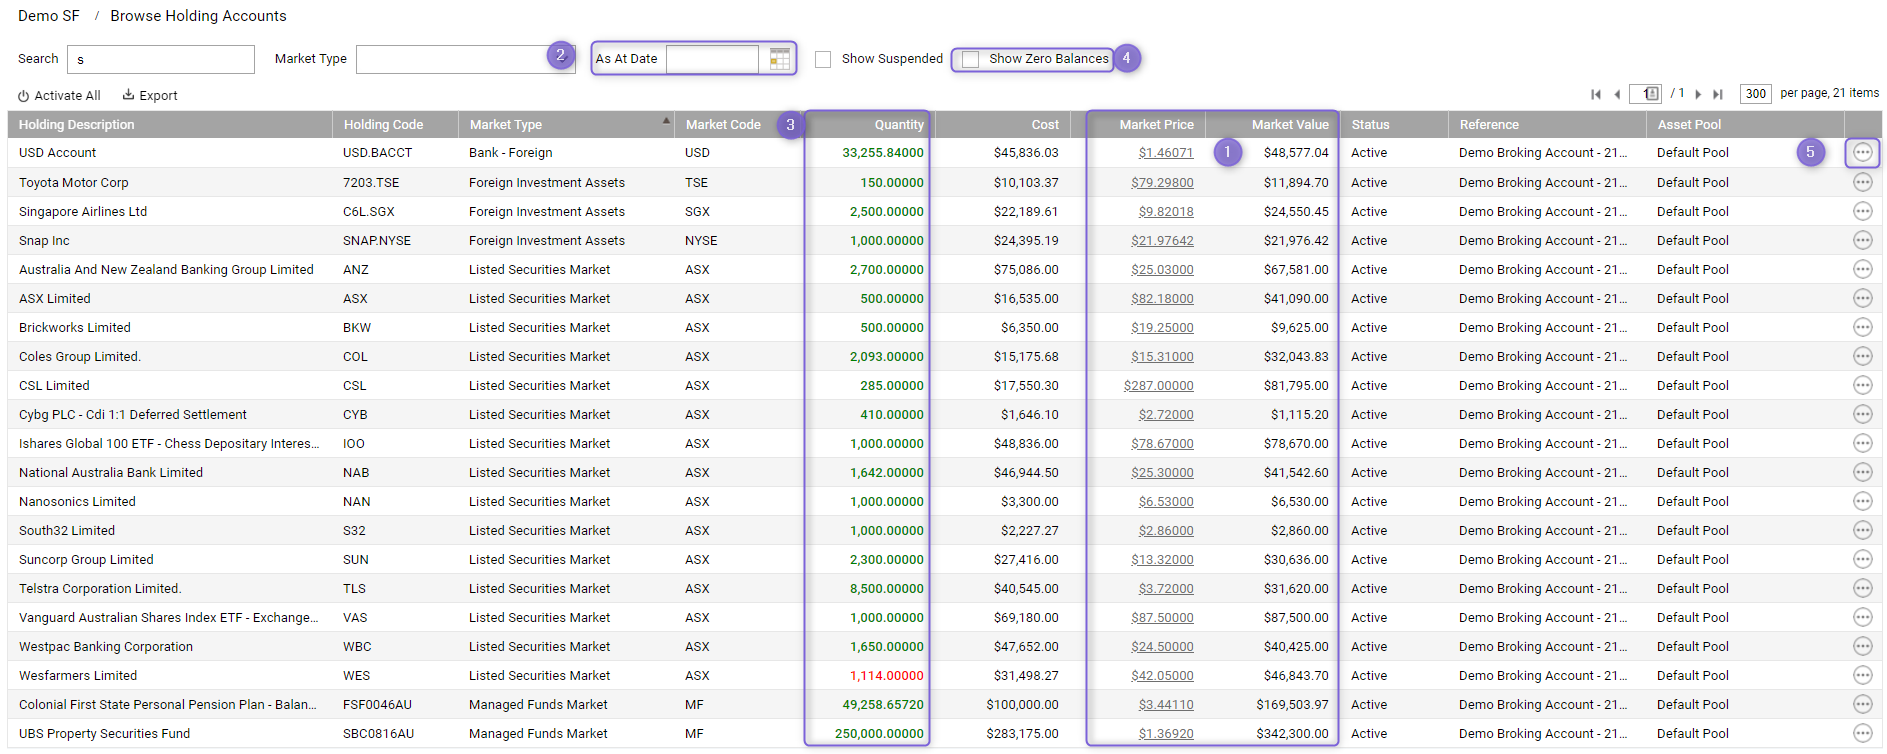Image resolution: width=1887 pixels, height=754 pixels.
Task: Open actions menu for USD Account row
Action: [x=1862, y=153]
